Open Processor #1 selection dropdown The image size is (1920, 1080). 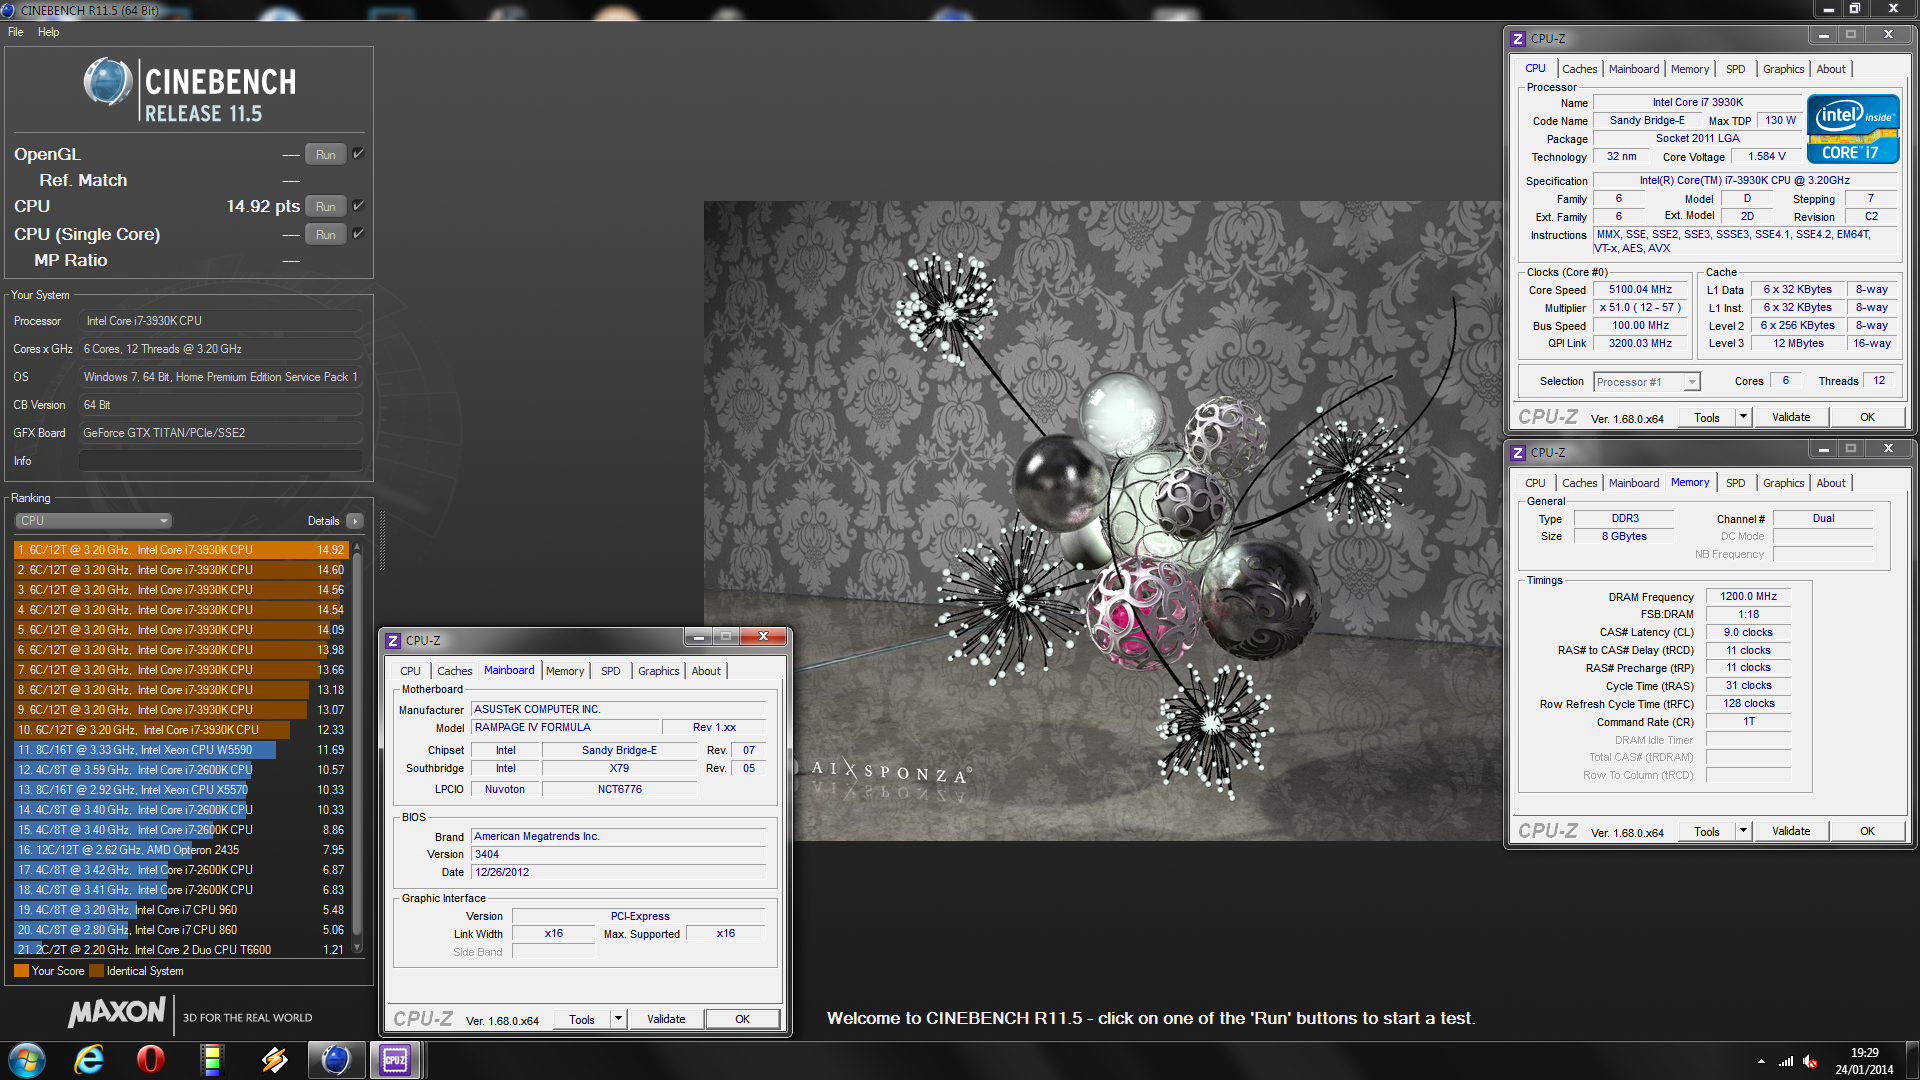1647,382
